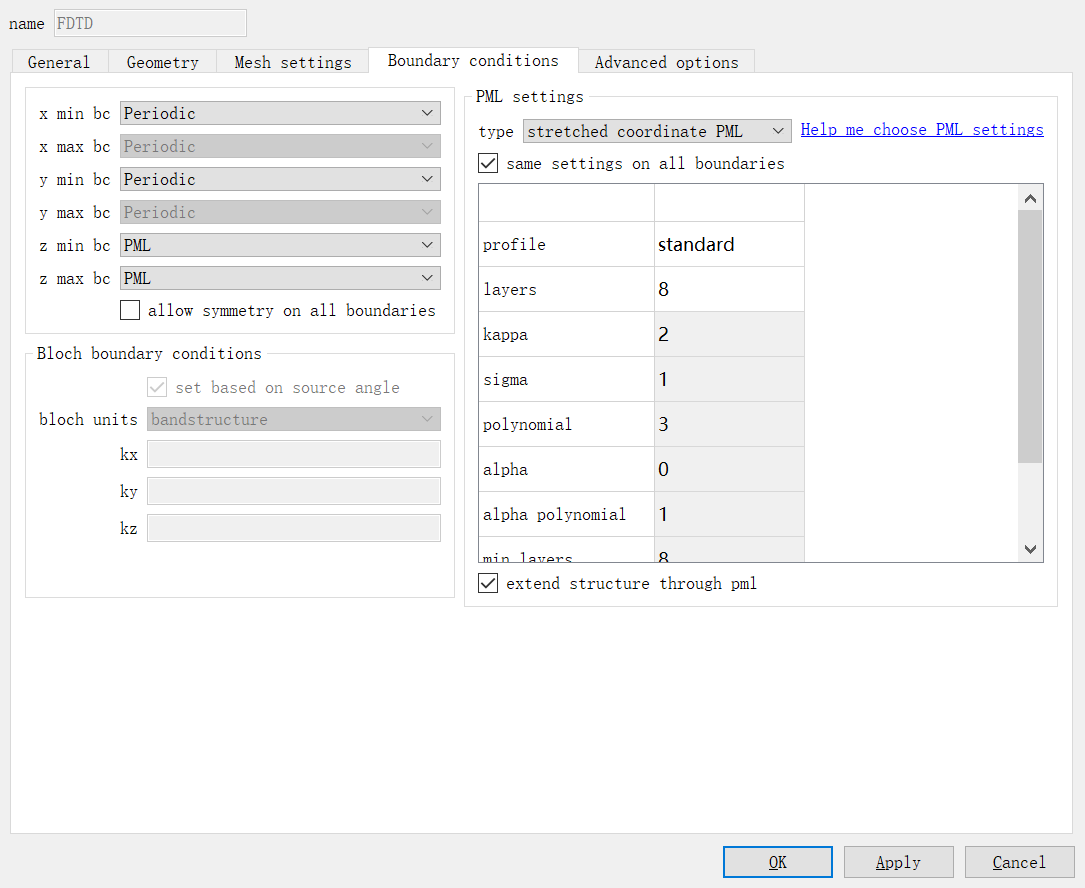Toggle same settings on all boundaries
The width and height of the screenshot is (1085, 888).
[488, 163]
